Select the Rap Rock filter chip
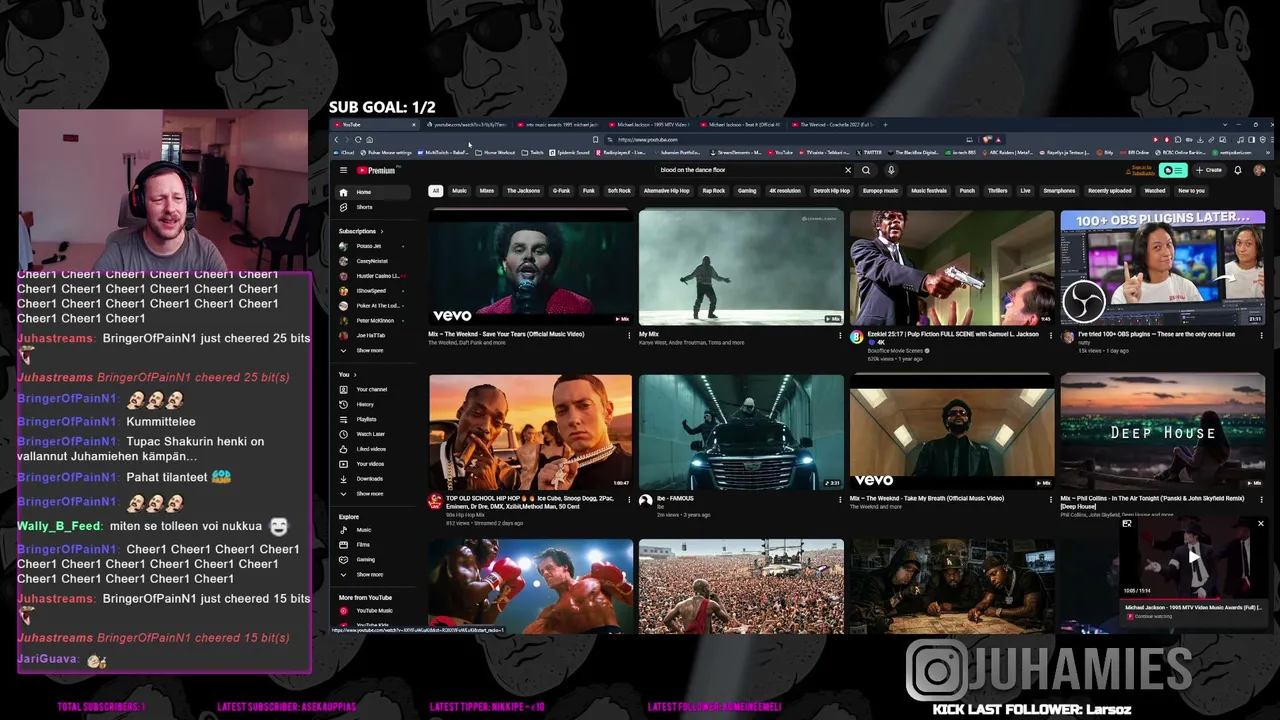The height and width of the screenshot is (720, 1280). point(714,191)
